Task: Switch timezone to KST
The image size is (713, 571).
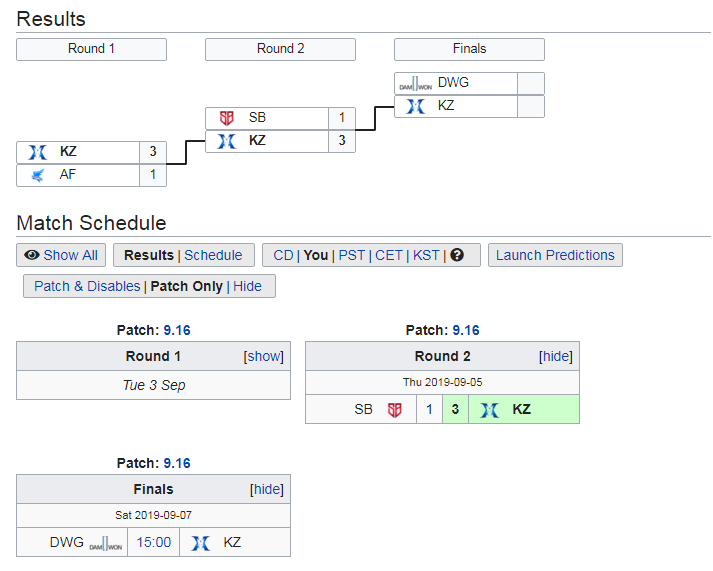Action: (426, 255)
